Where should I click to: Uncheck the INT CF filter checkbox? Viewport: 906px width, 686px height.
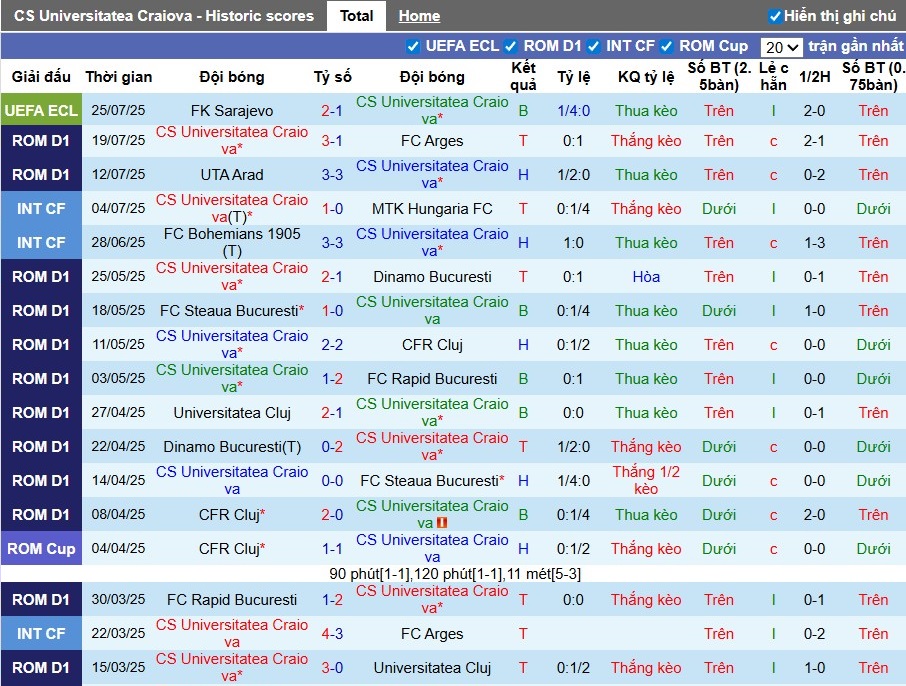594,46
